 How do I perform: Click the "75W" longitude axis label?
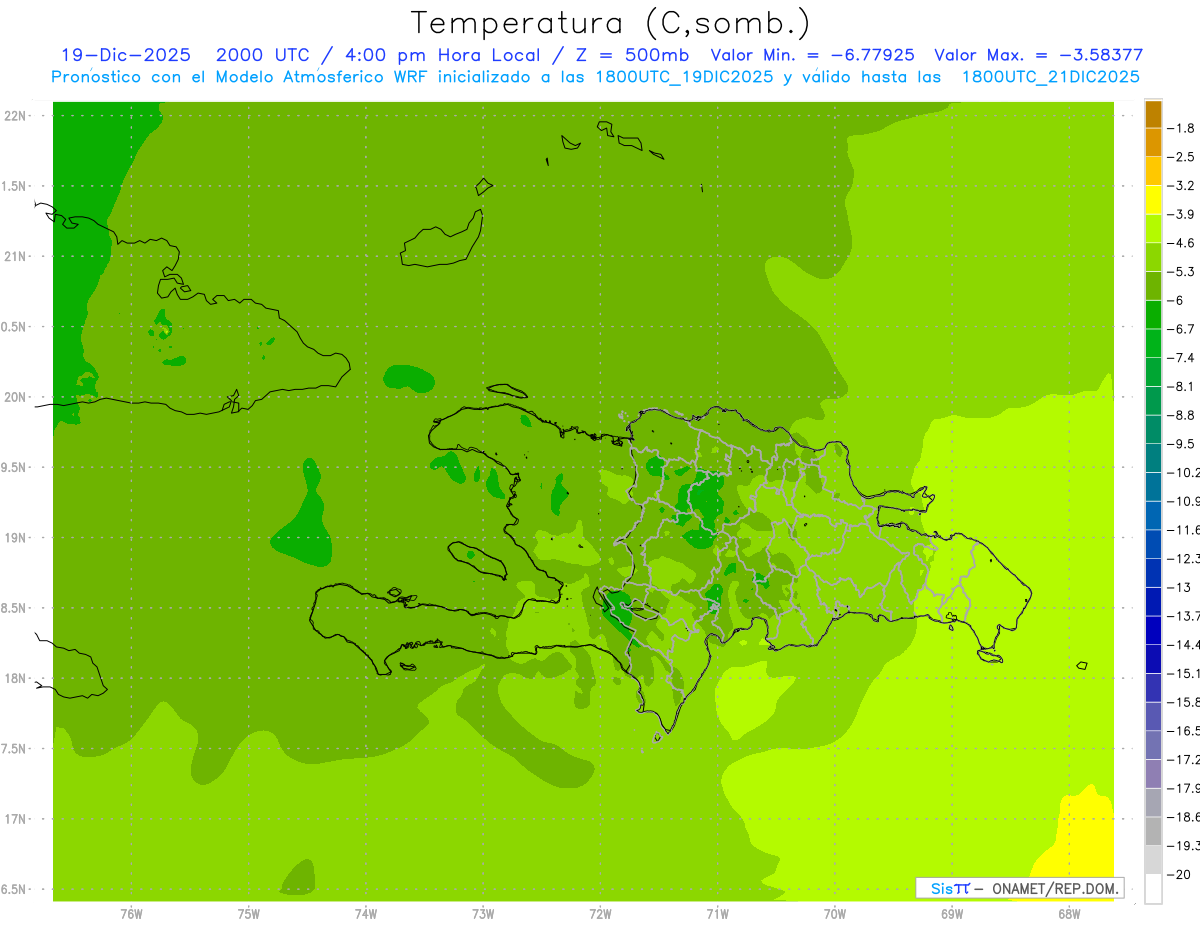coord(249,914)
